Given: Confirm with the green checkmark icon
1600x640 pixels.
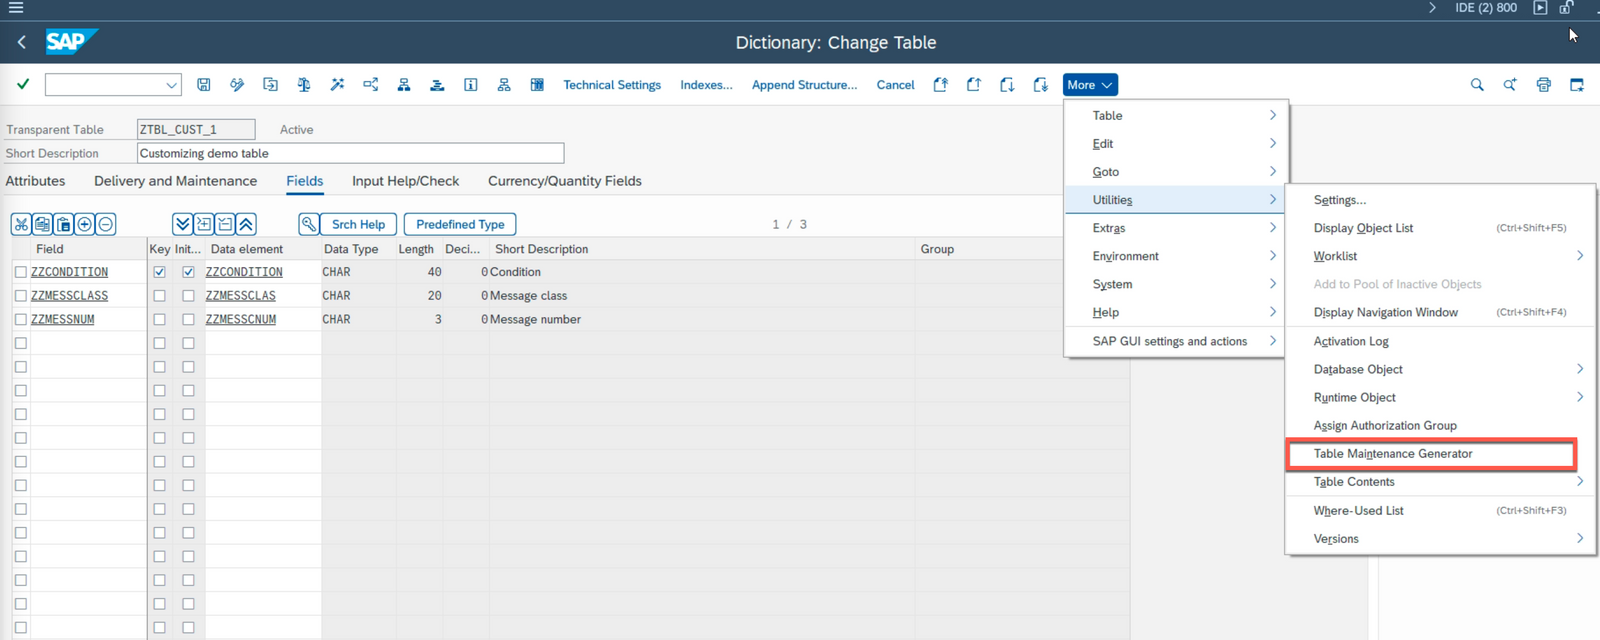Looking at the screenshot, I should pos(23,85).
